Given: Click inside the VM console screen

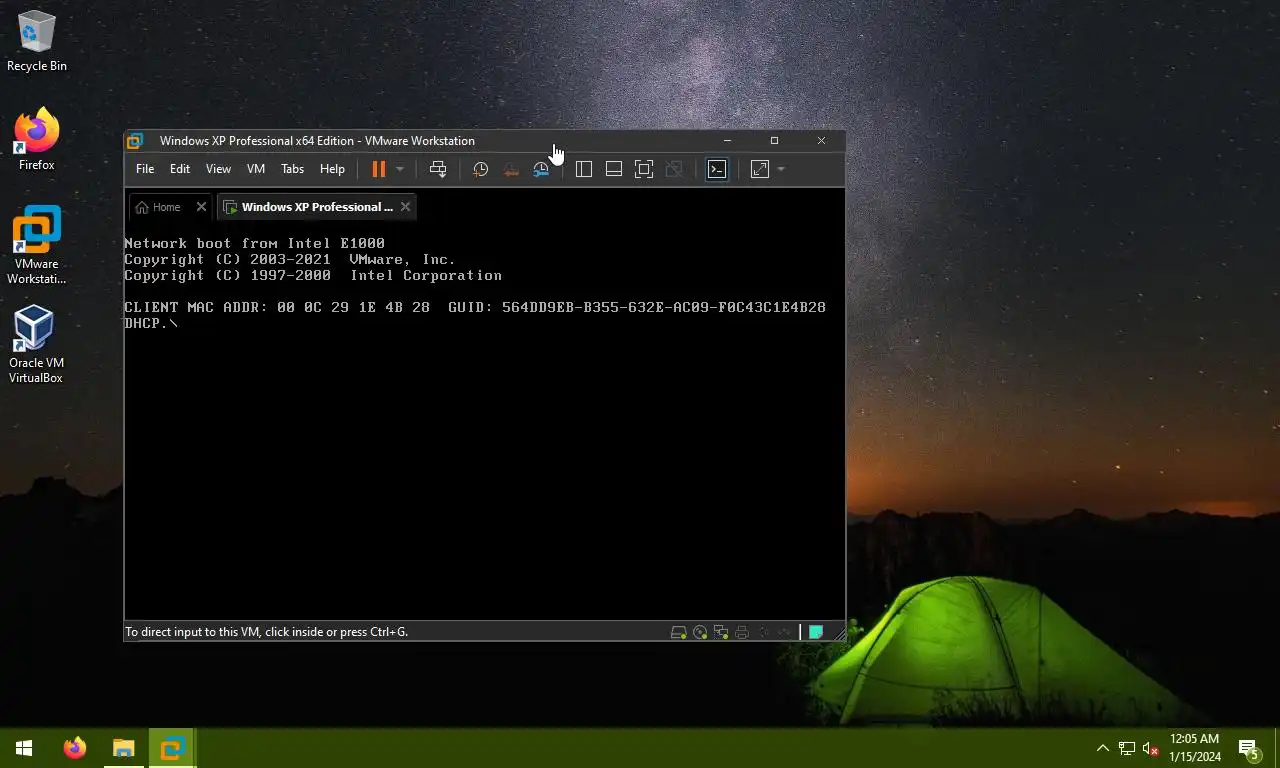Looking at the screenshot, I should (484, 426).
